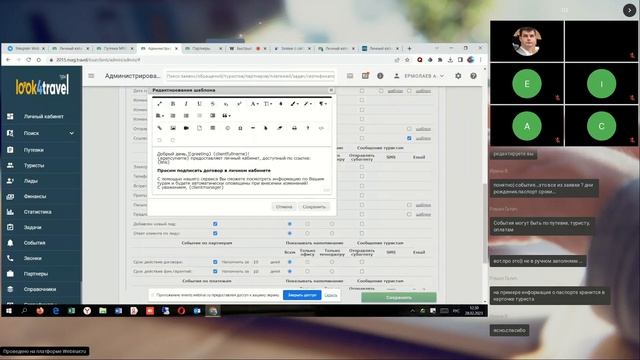Screen dimensions: 640x360
Task: Open the paragraph format dropdown
Action: pos(323,104)
